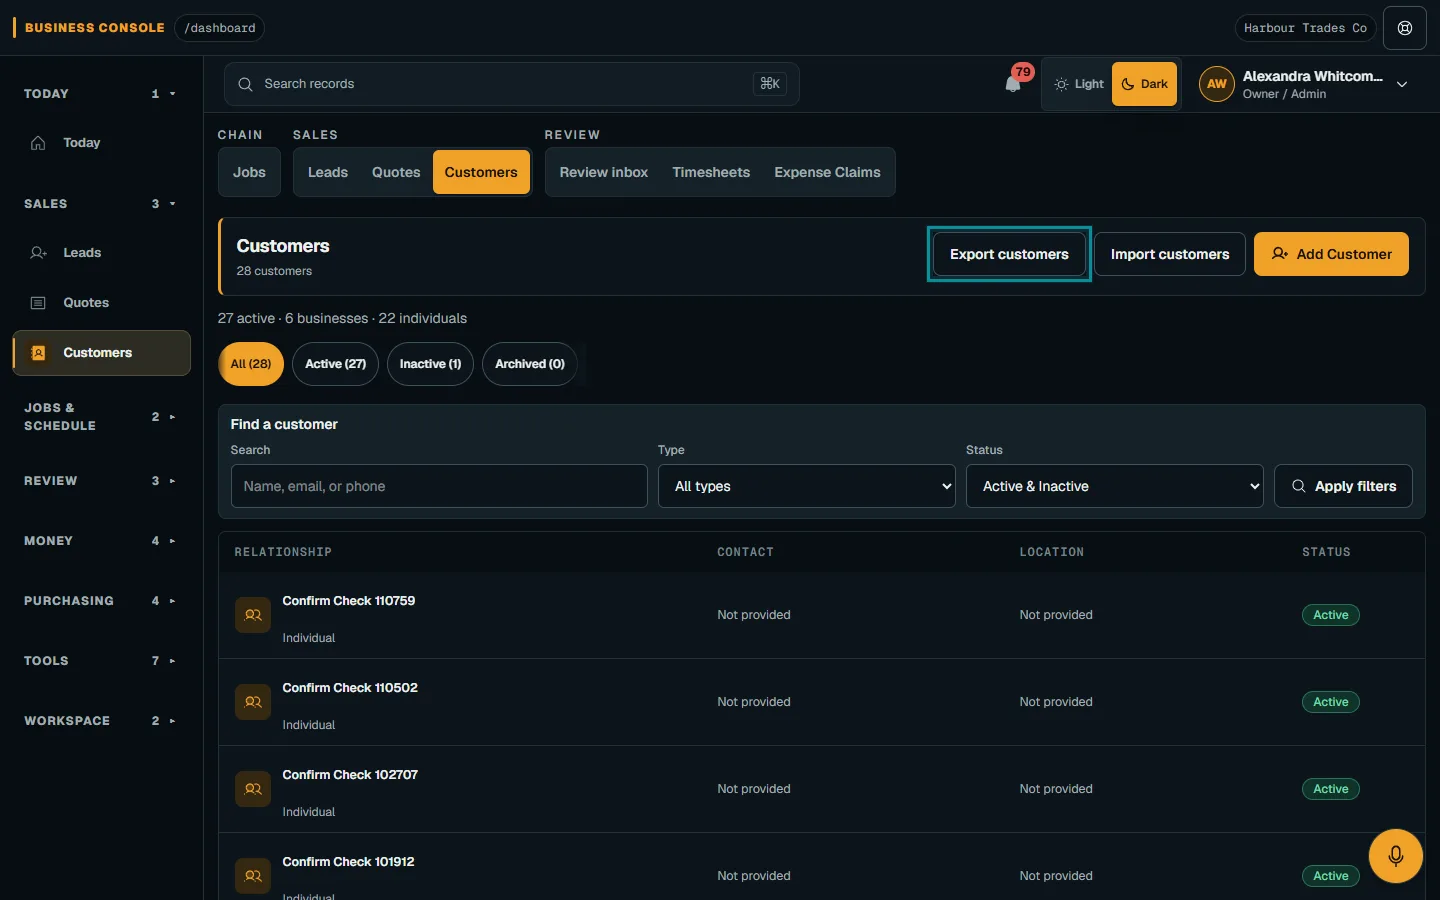The width and height of the screenshot is (1440, 900).
Task: Open the Alexandra Whitcom user menu chevron
Action: tap(1402, 85)
